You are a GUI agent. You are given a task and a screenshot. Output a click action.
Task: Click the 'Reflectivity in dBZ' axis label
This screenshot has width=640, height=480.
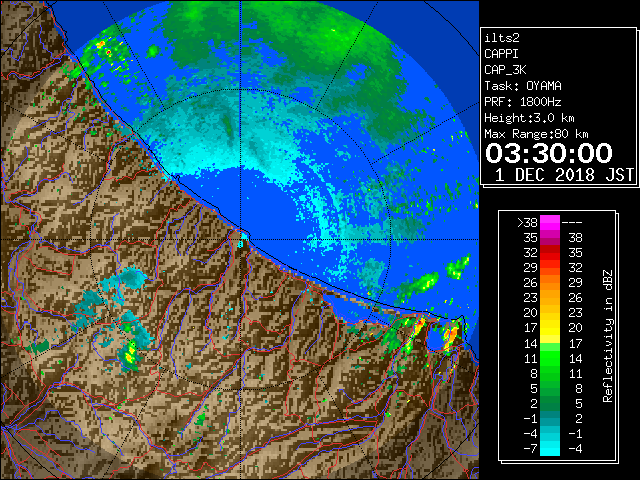click(608, 336)
